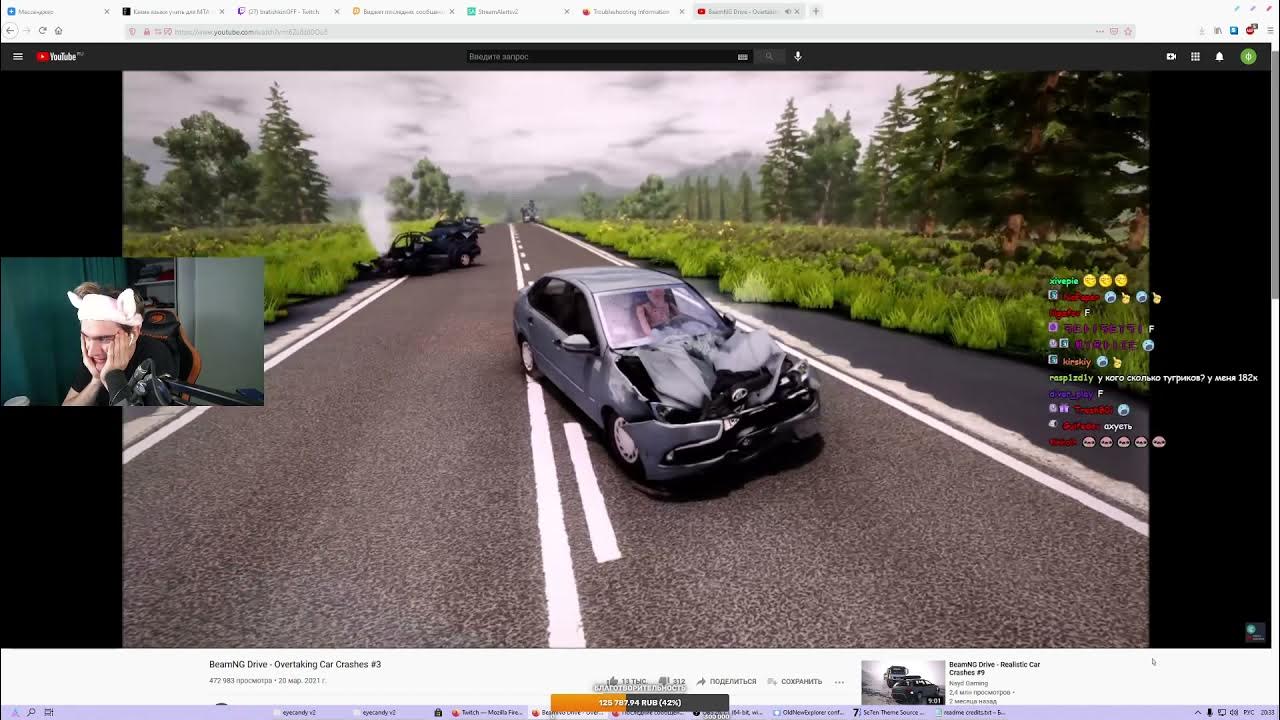Open Twitch Mozilla Firefox taskbar item
Viewport: 1280px width, 720px height.
pyautogui.click(x=487, y=712)
